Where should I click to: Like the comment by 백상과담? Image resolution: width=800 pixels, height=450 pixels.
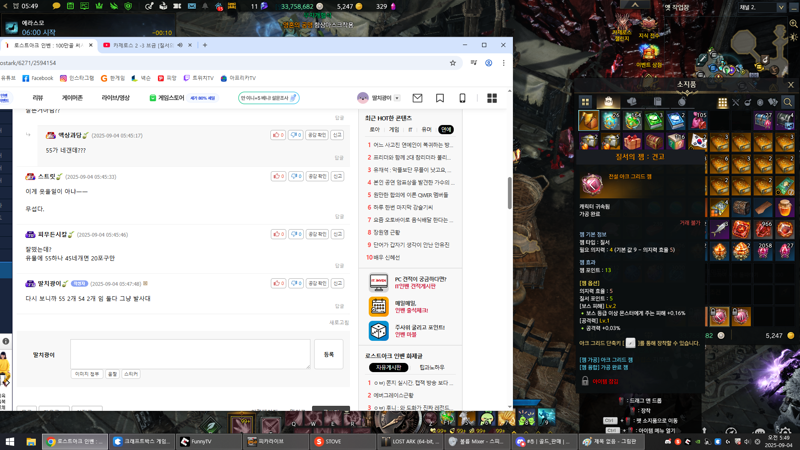coord(278,135)
